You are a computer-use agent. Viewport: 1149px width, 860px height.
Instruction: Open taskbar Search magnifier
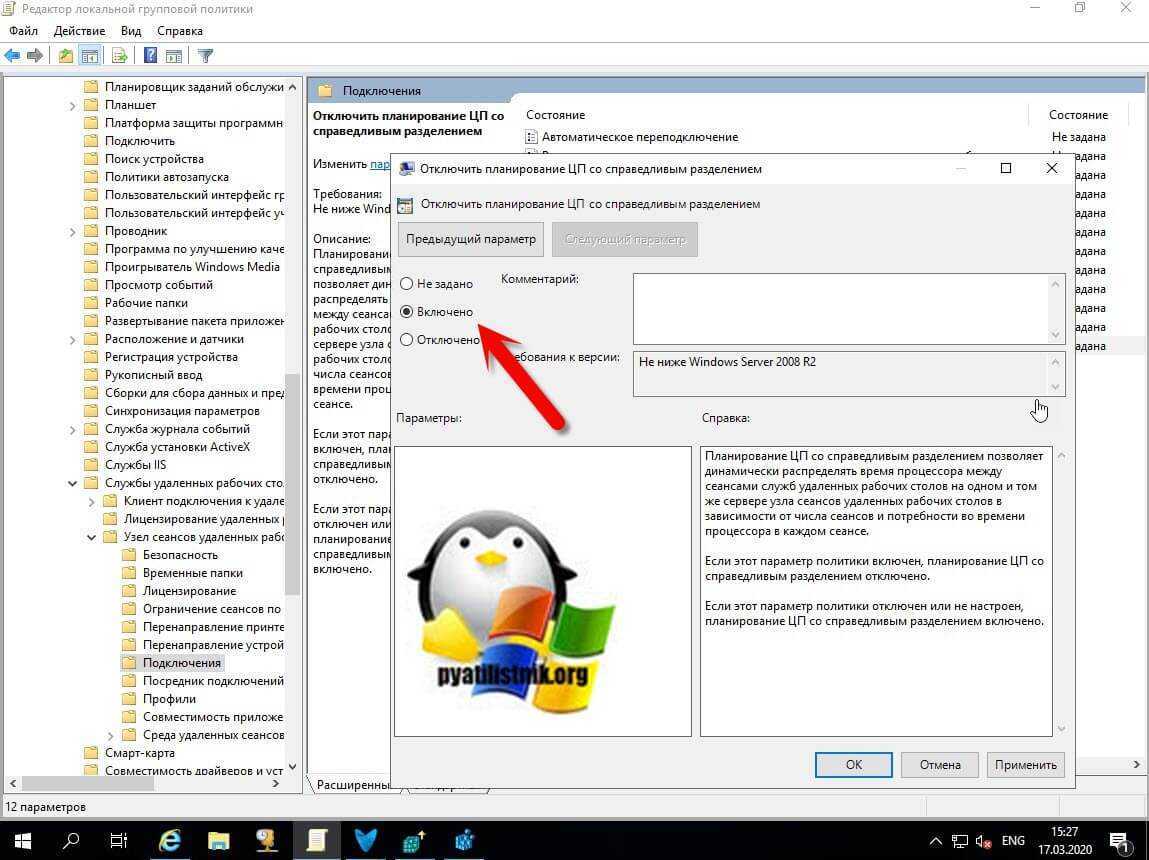[x=71, y=840]
